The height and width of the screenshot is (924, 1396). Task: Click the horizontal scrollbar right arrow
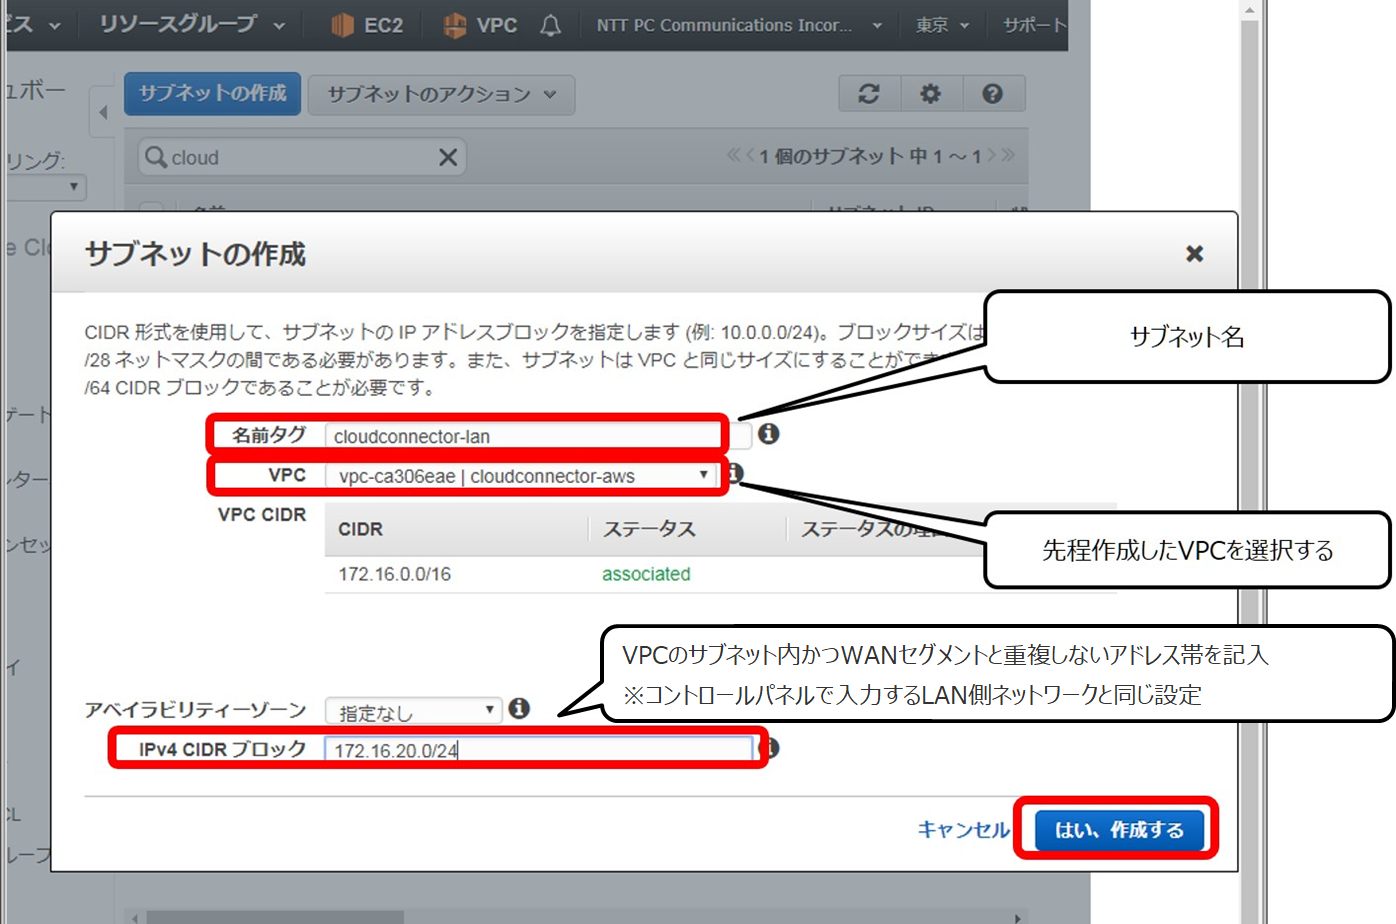tap(1018, 917)
